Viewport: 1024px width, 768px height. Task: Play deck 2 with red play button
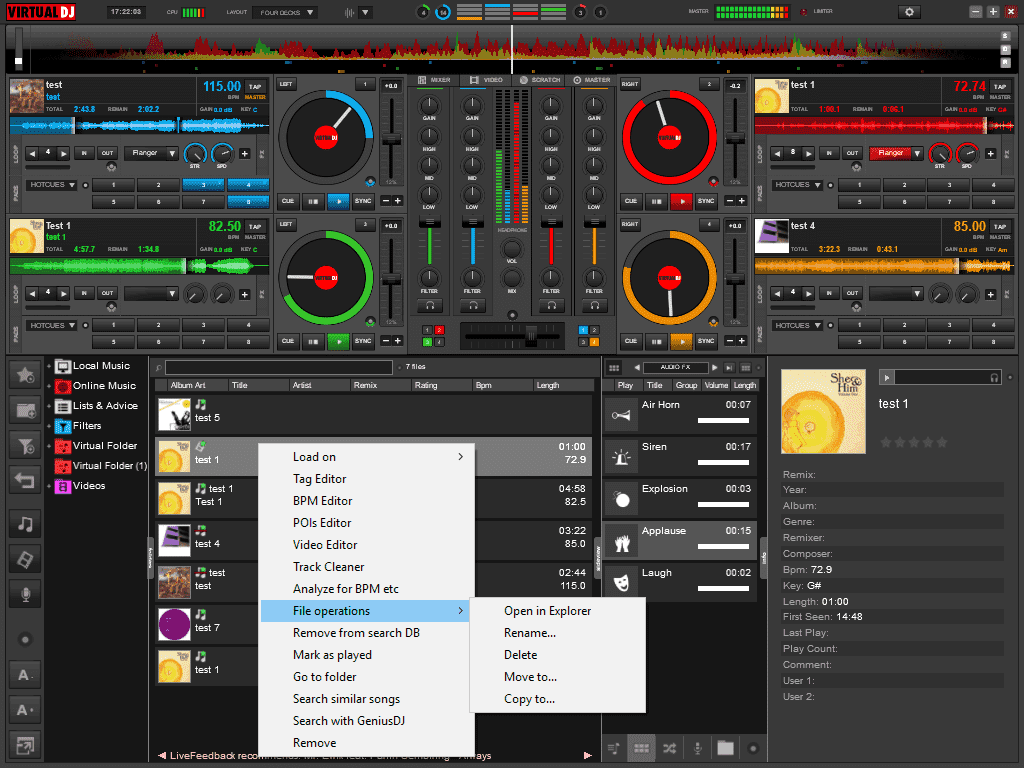[681, 201]
